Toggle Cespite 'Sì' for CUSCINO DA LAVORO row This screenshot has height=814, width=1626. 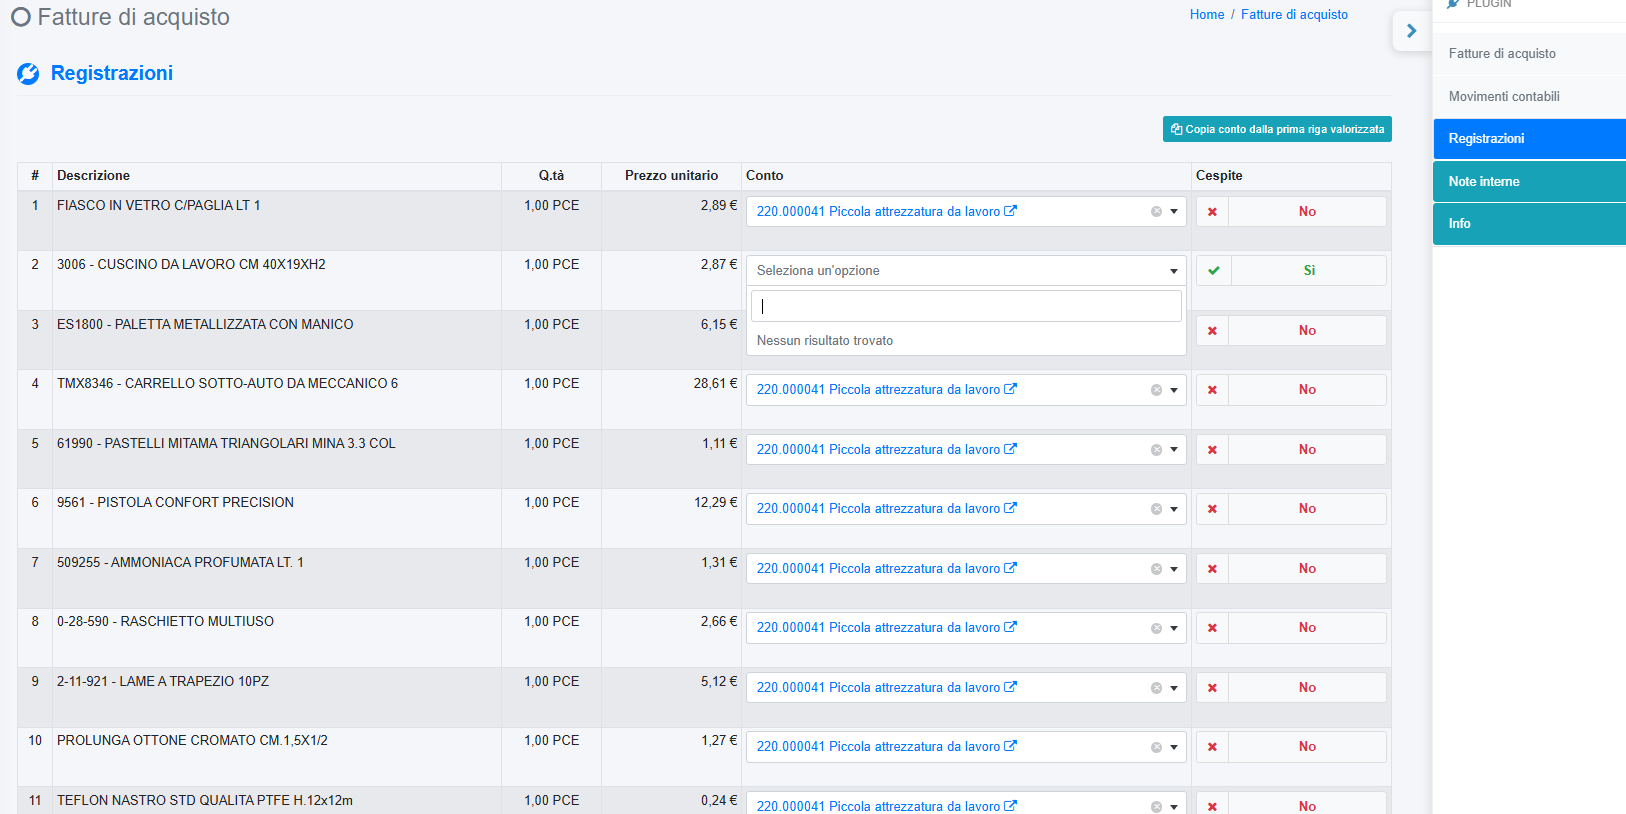tap(1308, 271)
